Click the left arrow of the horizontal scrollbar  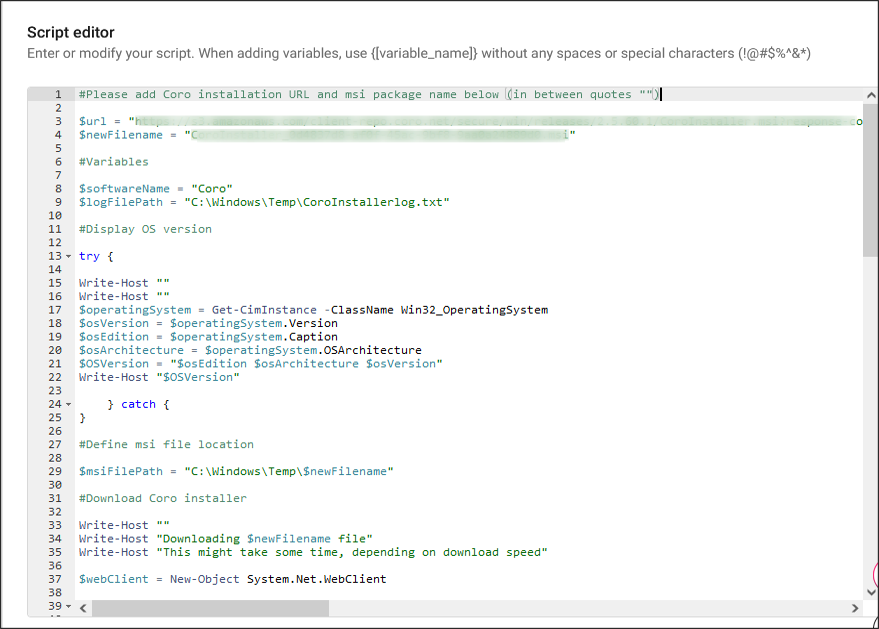84,607
